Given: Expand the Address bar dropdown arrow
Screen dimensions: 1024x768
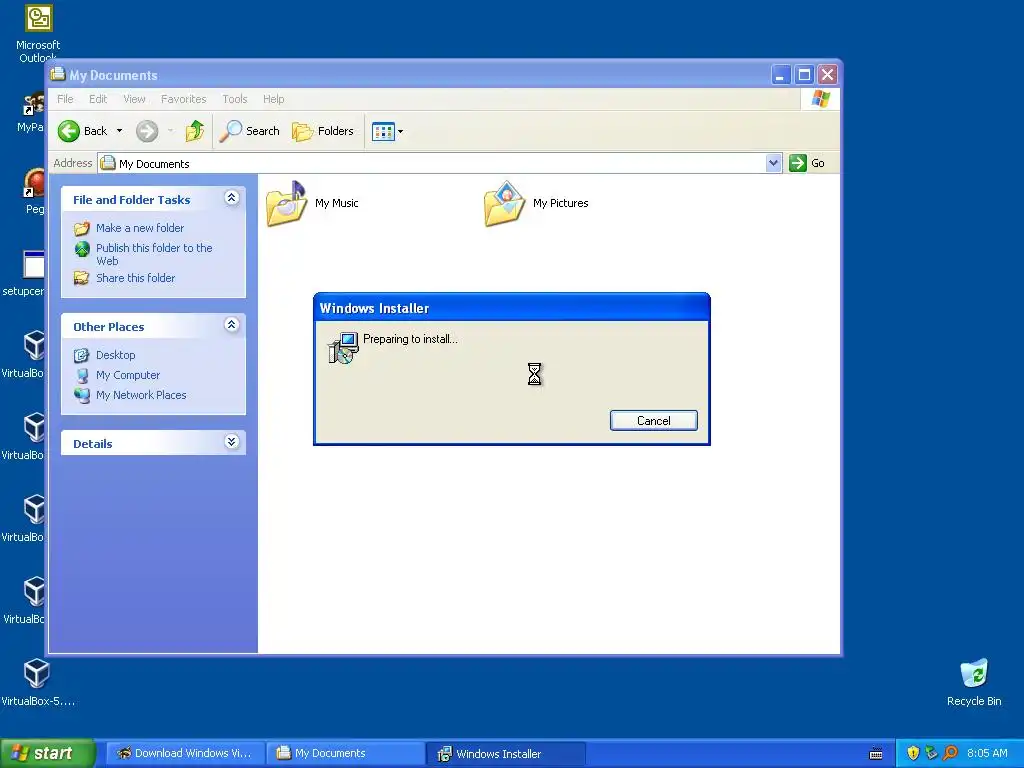Looking at the screenshot, I should (x=773, y=163).
